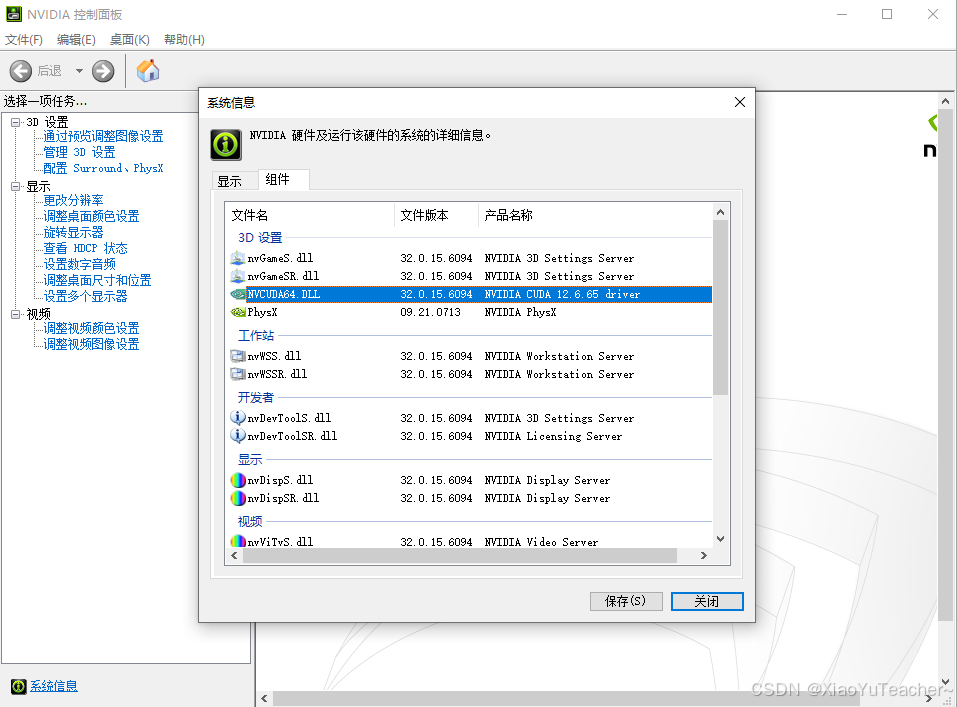The image size is (957, 707).
Task: Click the nvWSS.dll file icon
Action: point(237,356)
